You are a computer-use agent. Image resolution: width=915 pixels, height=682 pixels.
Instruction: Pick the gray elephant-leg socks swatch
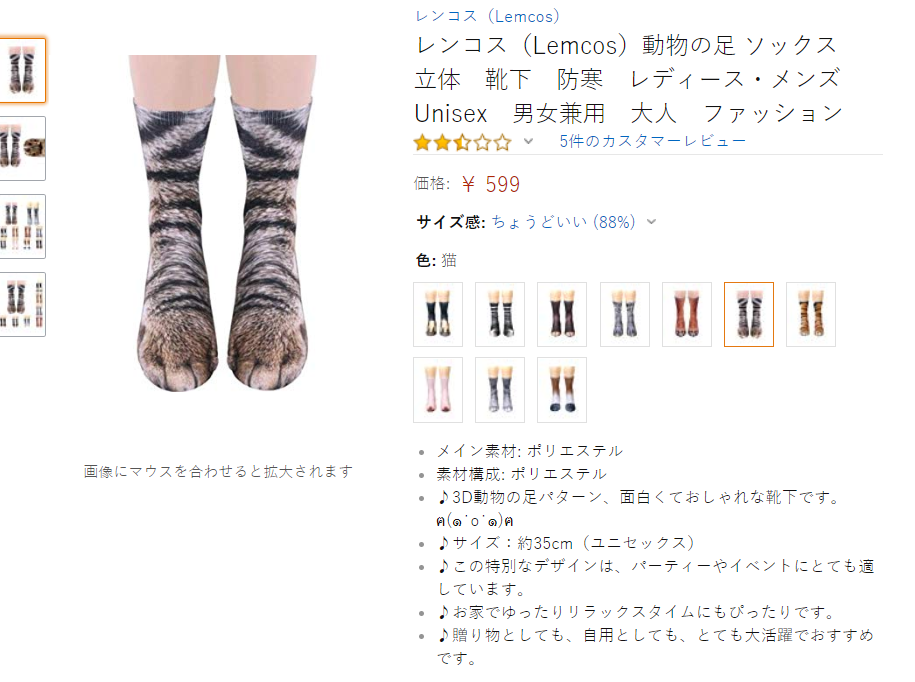pos(624,314)
